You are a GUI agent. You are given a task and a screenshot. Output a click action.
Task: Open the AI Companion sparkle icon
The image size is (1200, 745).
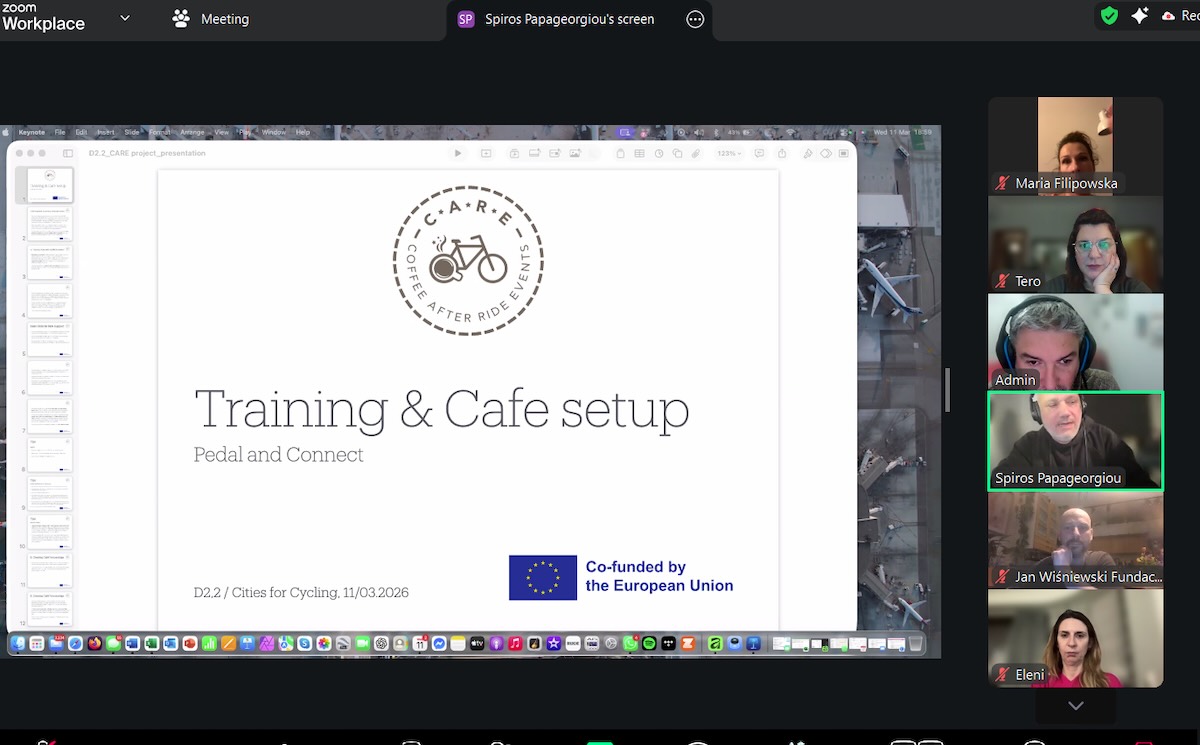click(x=1139, y=16)
